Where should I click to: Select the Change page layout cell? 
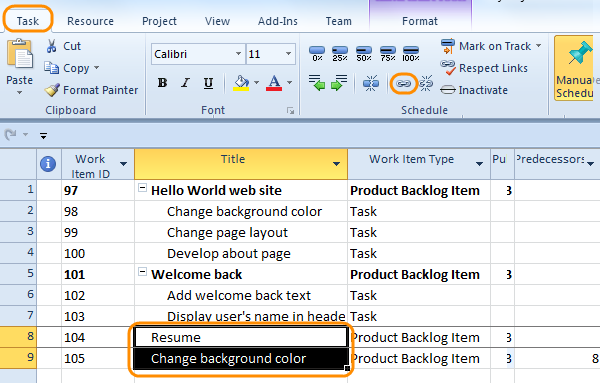click(x=241, y=233)
